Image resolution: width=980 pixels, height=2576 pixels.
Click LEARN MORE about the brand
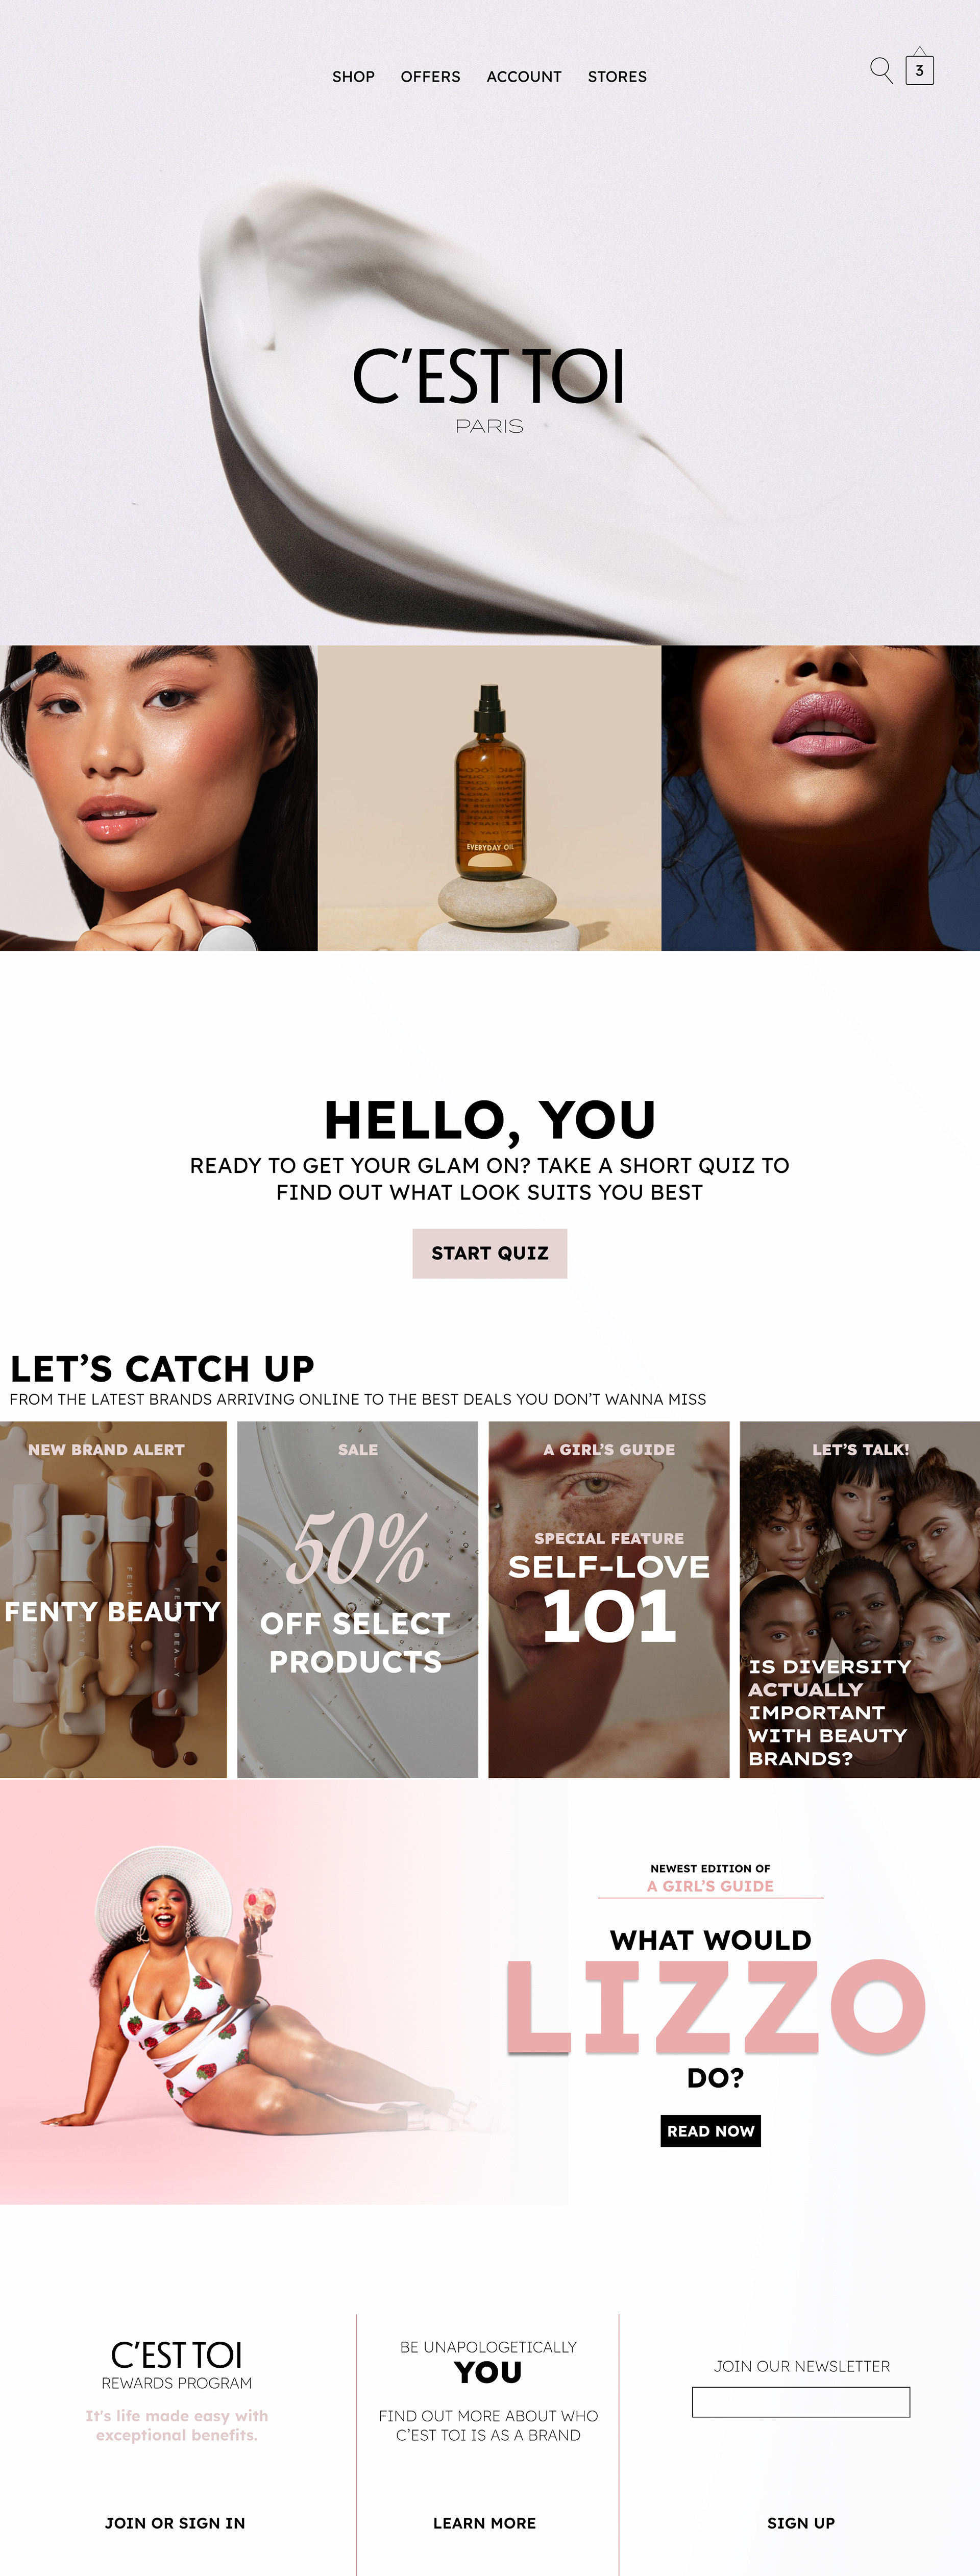coord(485,2523)
